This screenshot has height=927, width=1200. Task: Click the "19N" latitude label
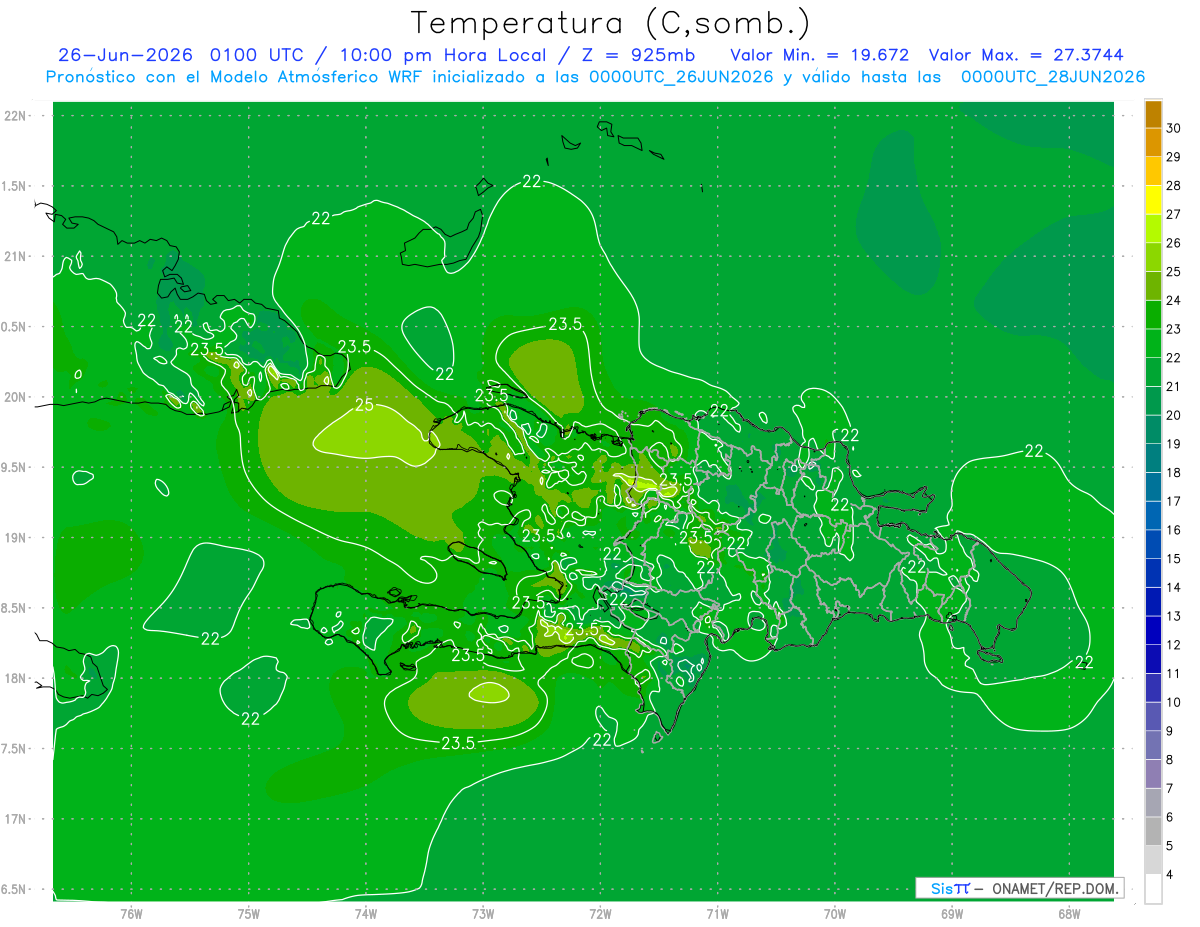tap(16, 538)
